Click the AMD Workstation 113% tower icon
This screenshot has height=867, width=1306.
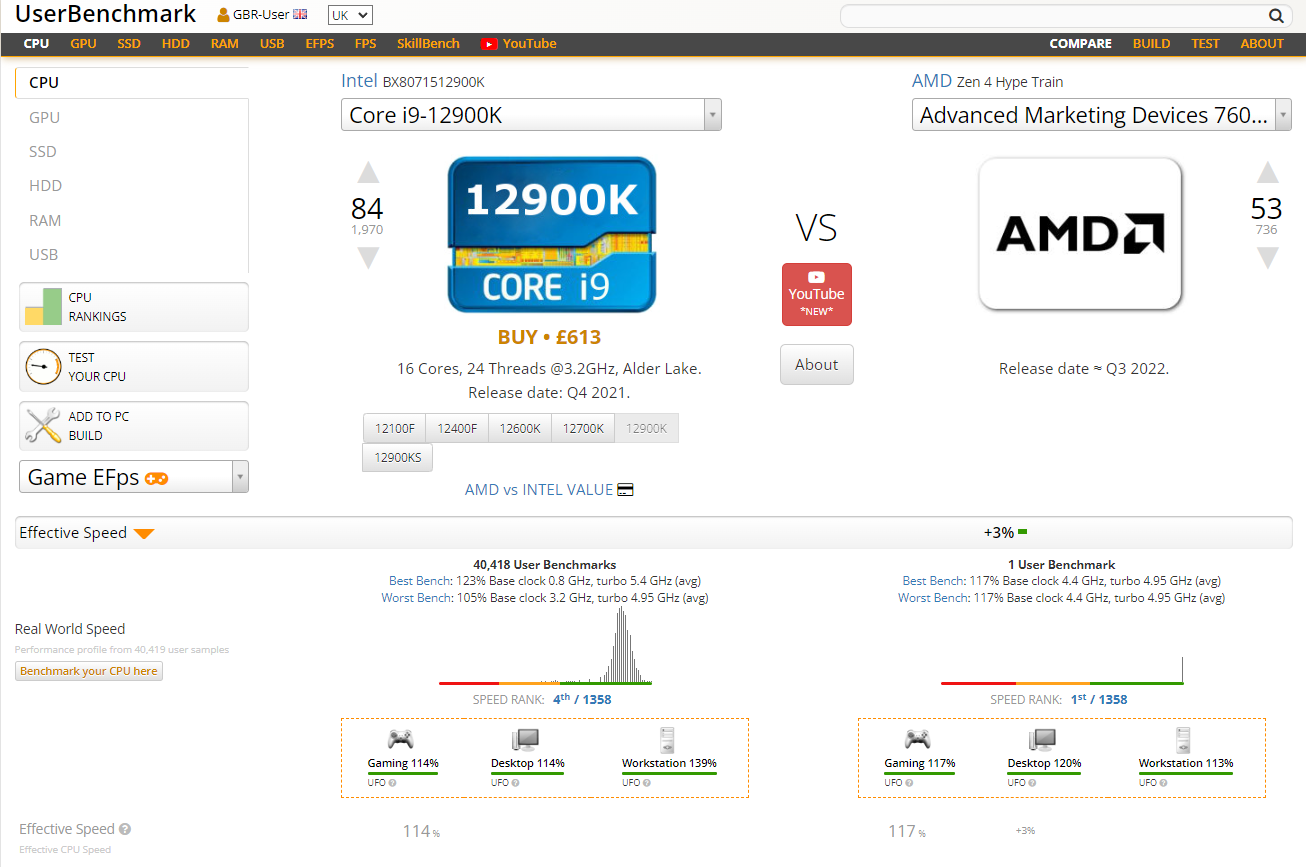1184,740
